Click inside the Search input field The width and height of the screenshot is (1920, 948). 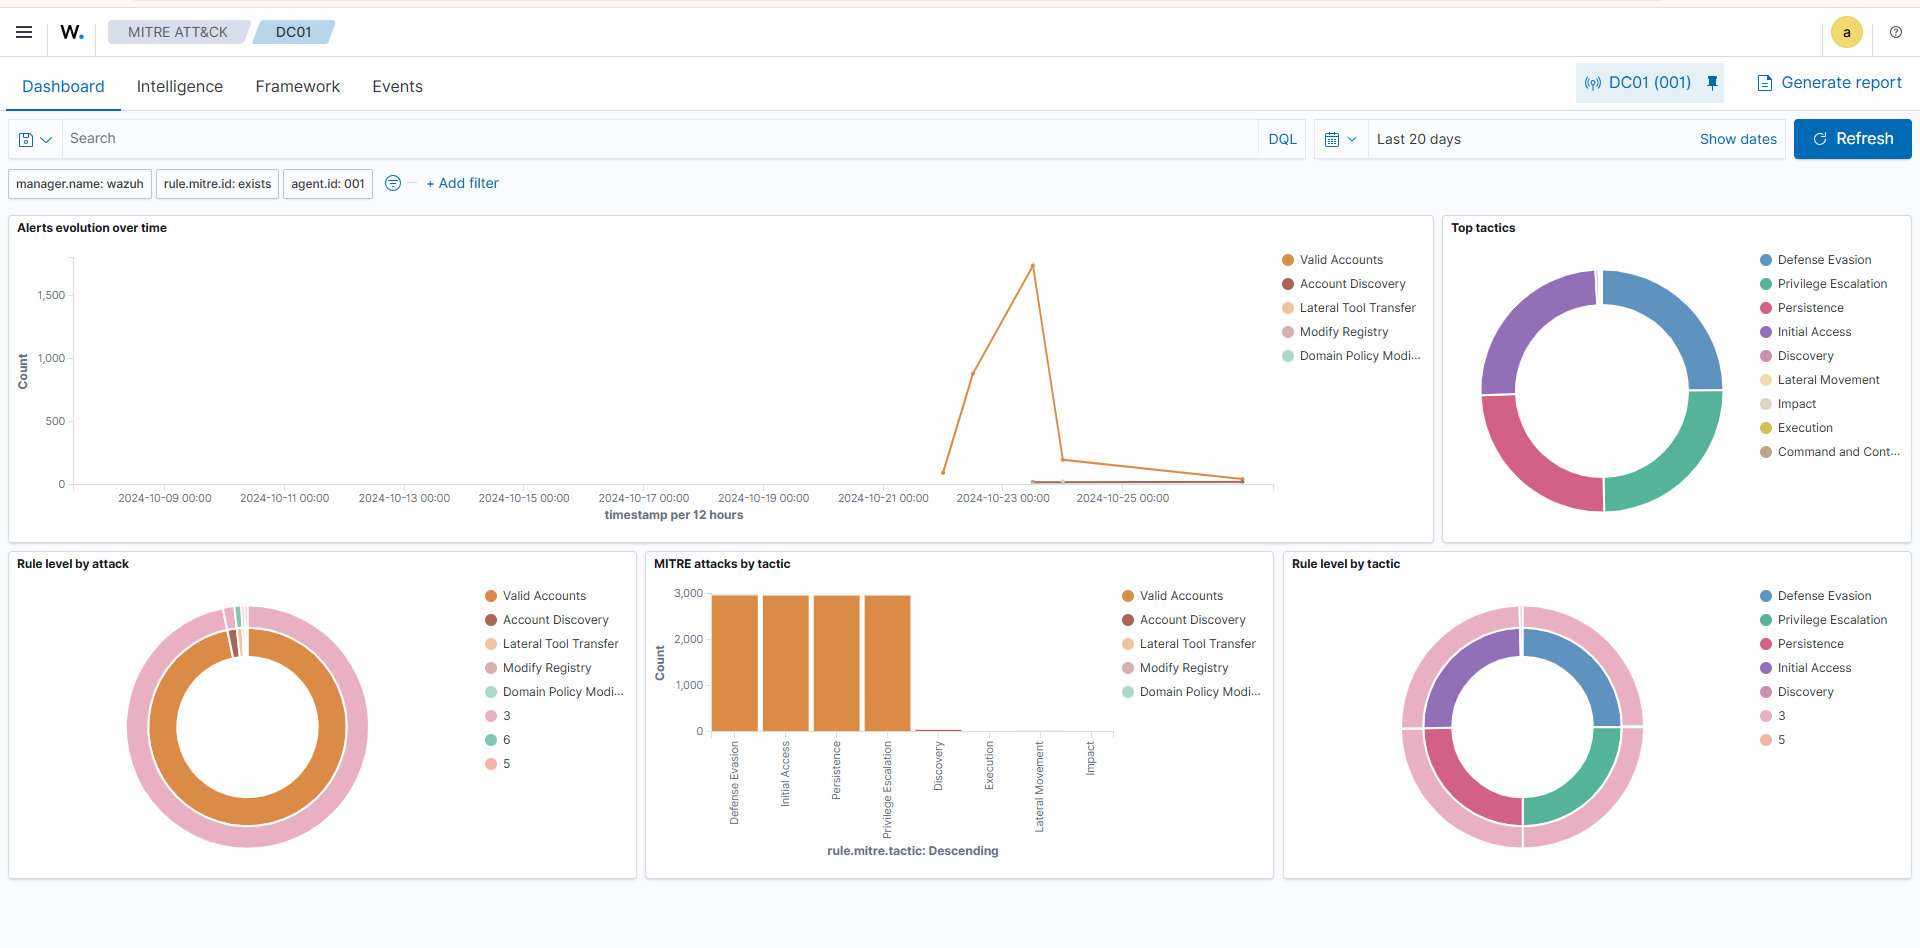coord(400,138)
